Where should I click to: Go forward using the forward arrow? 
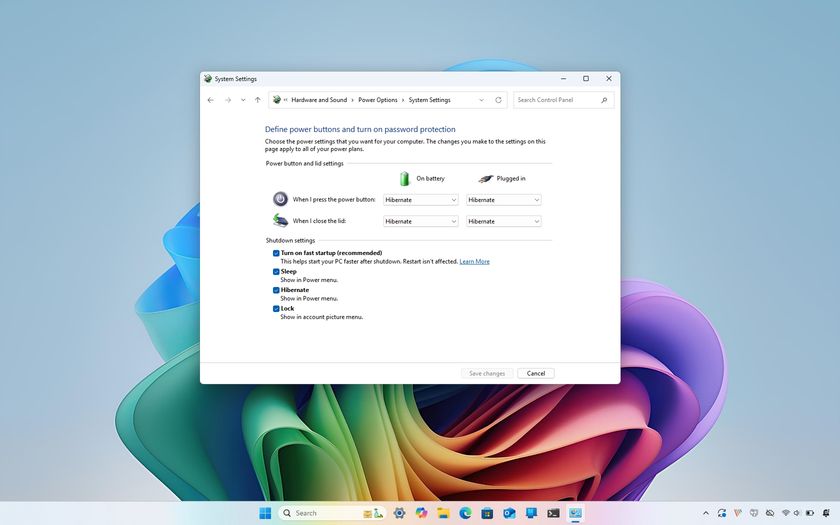click(228, 100)
